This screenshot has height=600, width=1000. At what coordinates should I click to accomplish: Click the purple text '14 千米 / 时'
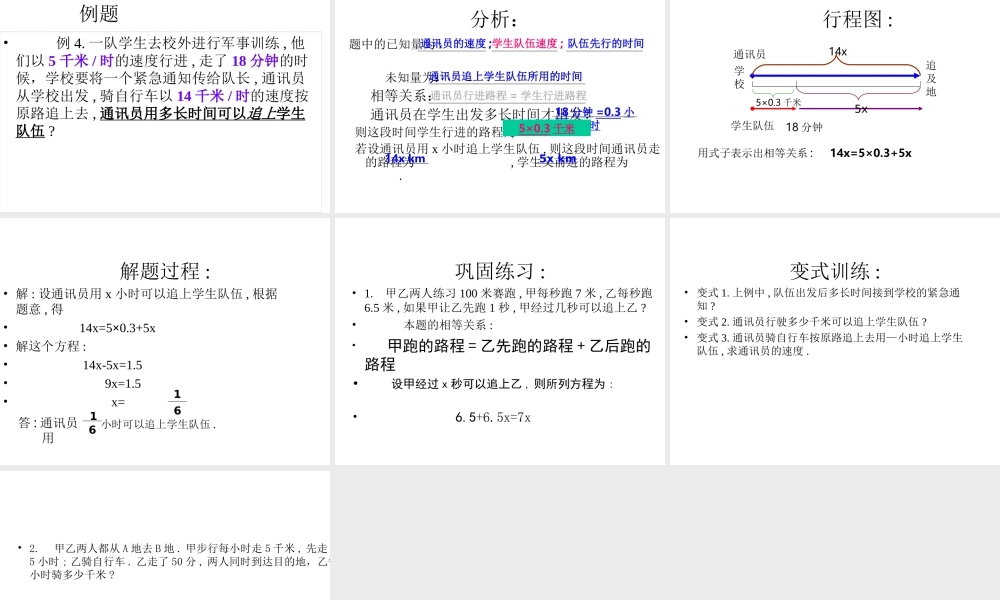coord(212,96)
